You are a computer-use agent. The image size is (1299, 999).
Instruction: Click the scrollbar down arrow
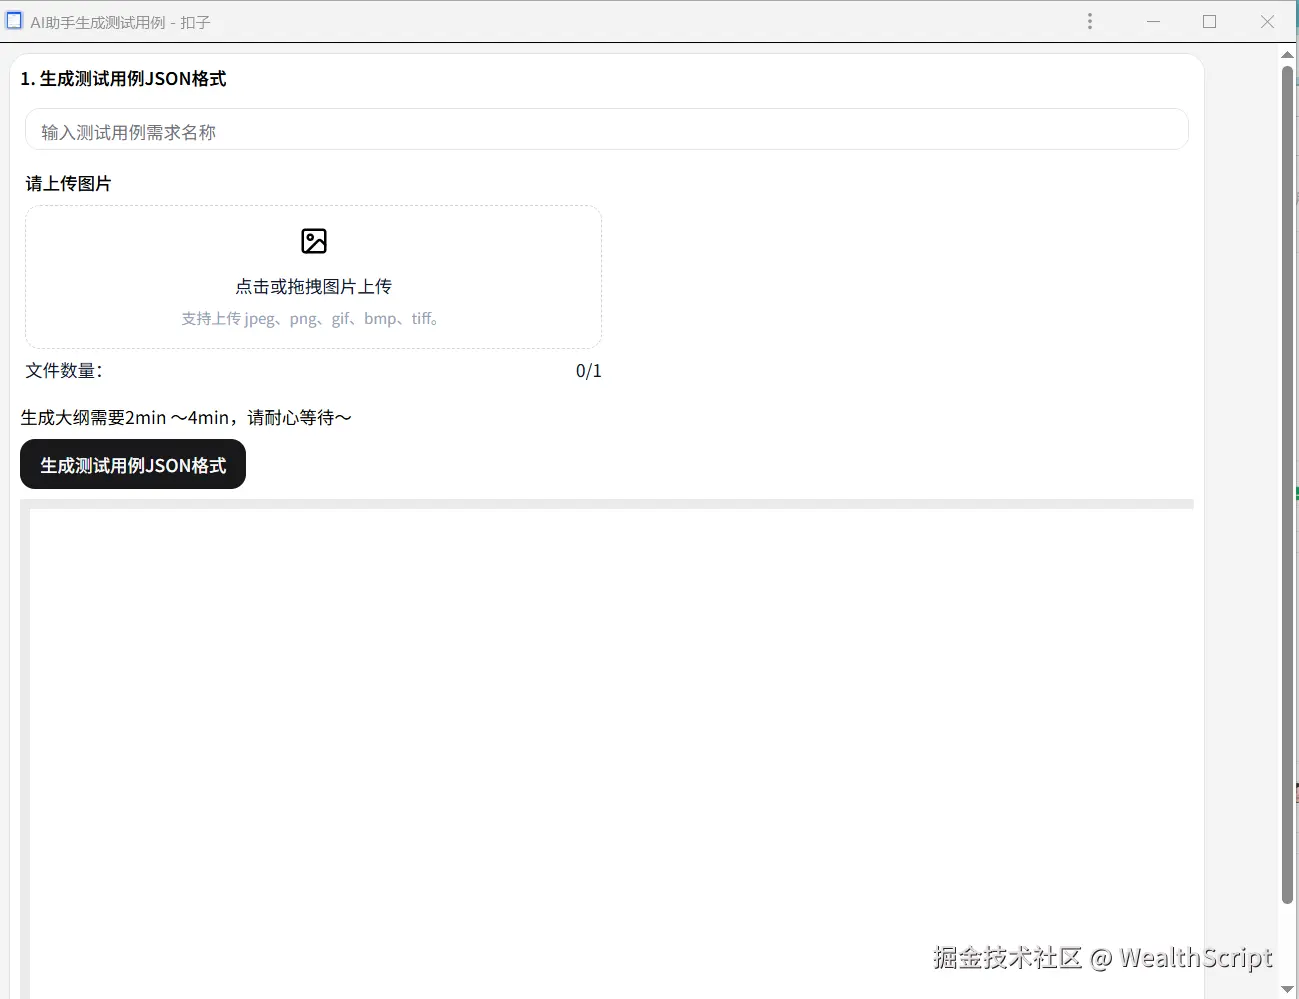click(x=1287, y=988)
